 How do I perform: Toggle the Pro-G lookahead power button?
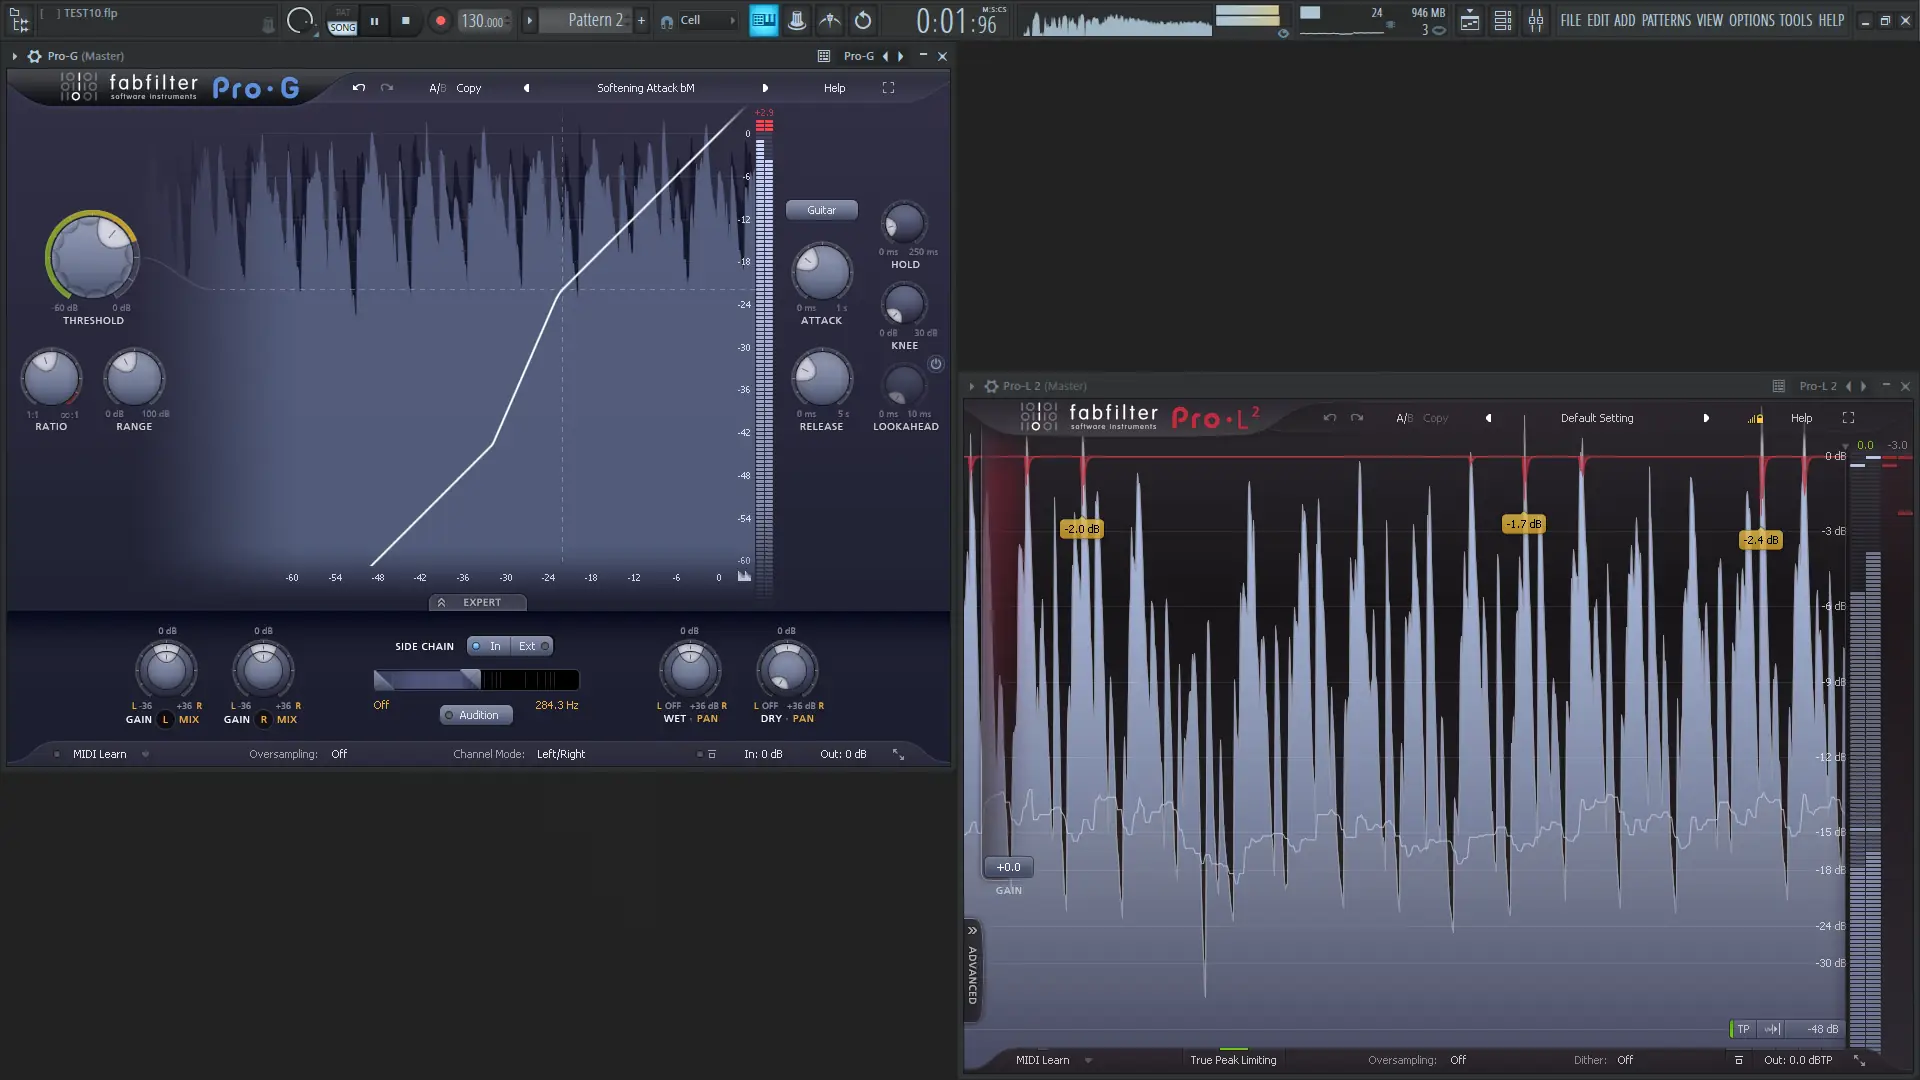[x=936, y=364]
